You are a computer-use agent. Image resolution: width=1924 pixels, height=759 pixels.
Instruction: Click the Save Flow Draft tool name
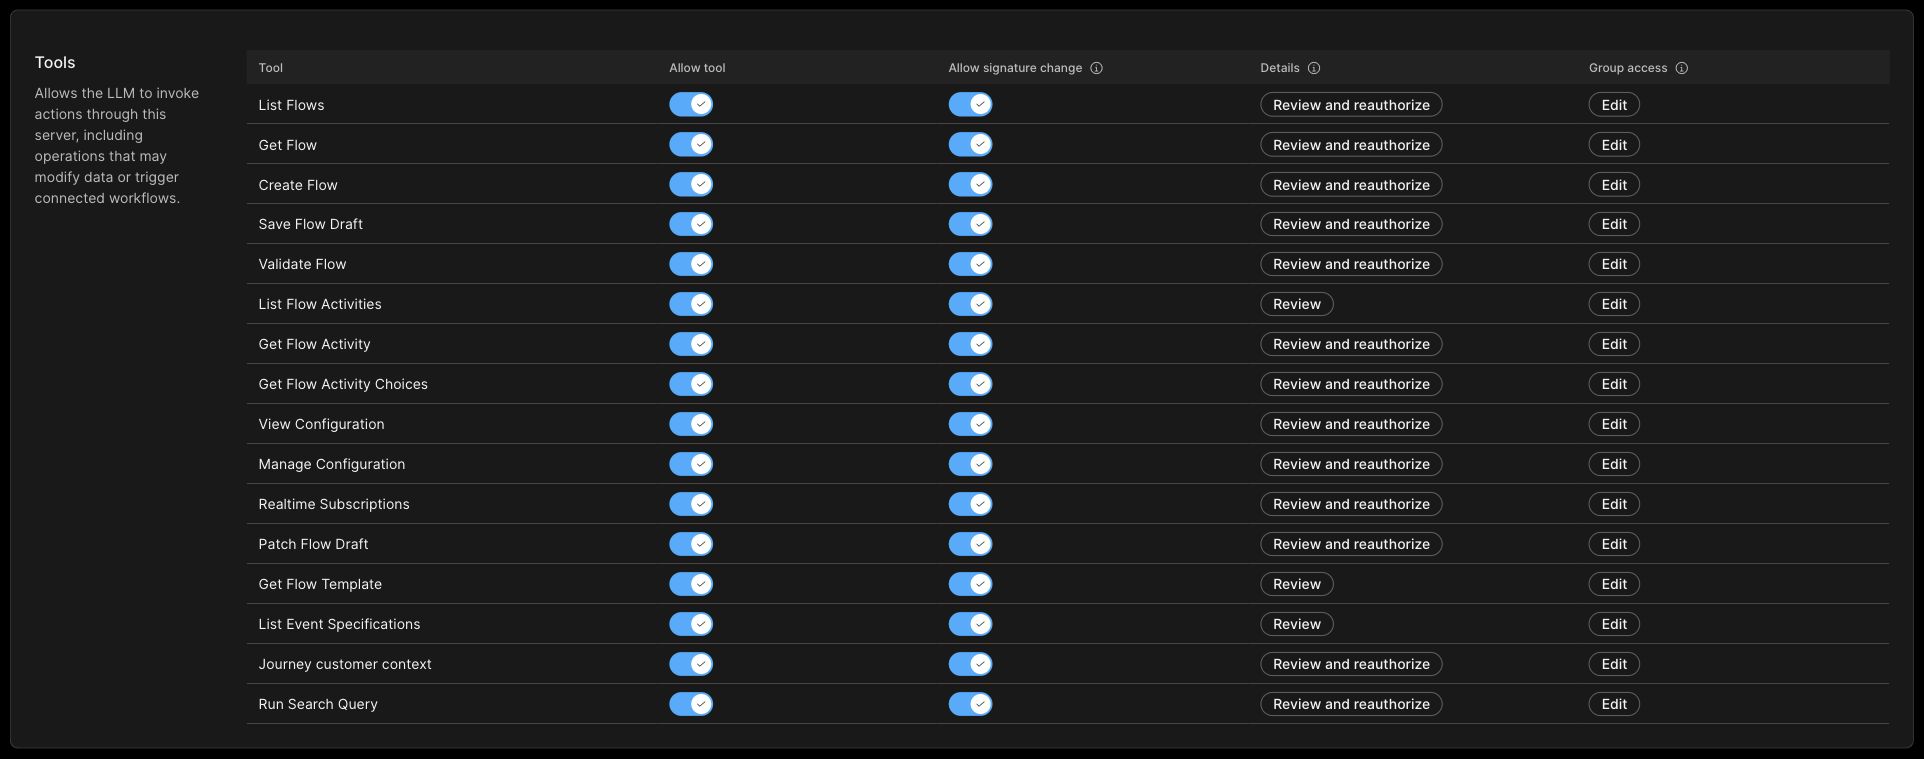[x=310, y=224]
